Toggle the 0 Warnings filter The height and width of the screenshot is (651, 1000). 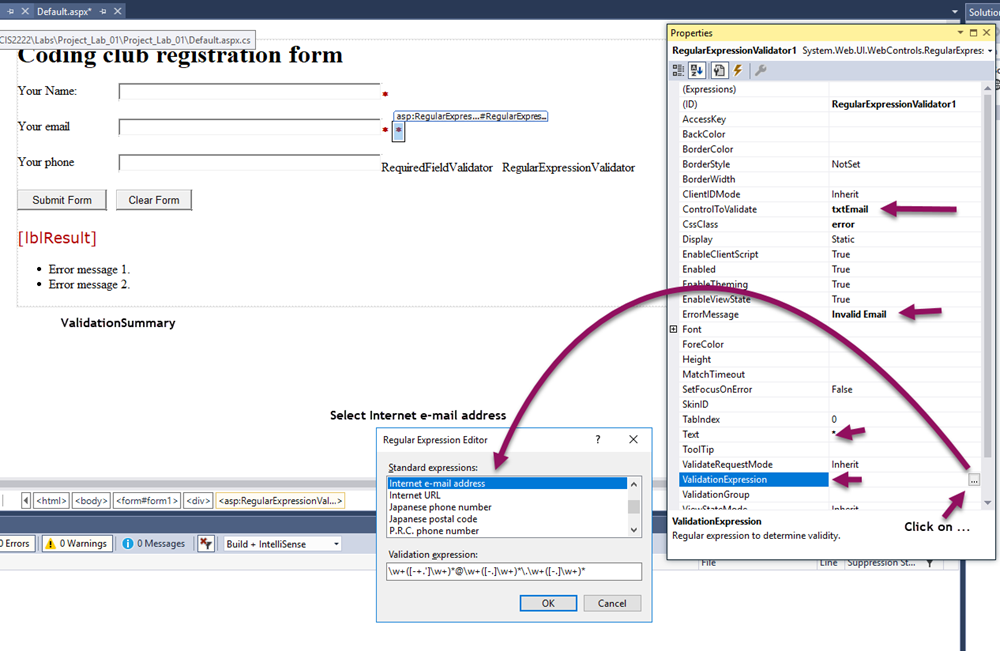[77, 544]
